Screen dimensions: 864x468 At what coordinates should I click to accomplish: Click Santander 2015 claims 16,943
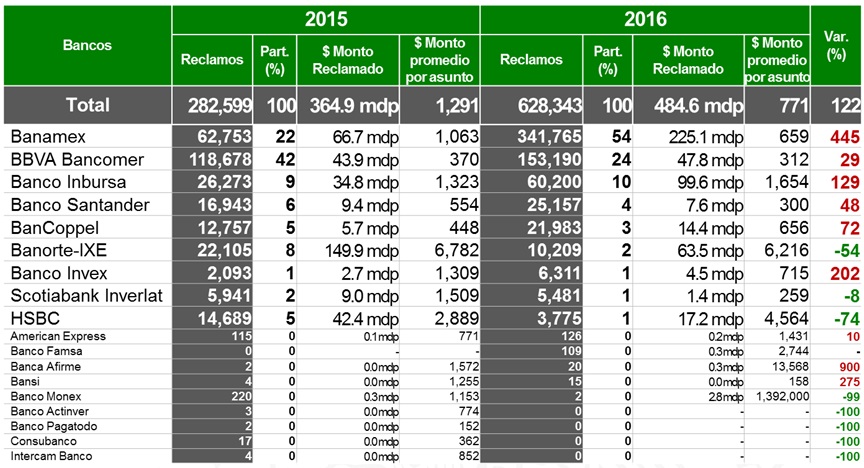click(224, 205)
